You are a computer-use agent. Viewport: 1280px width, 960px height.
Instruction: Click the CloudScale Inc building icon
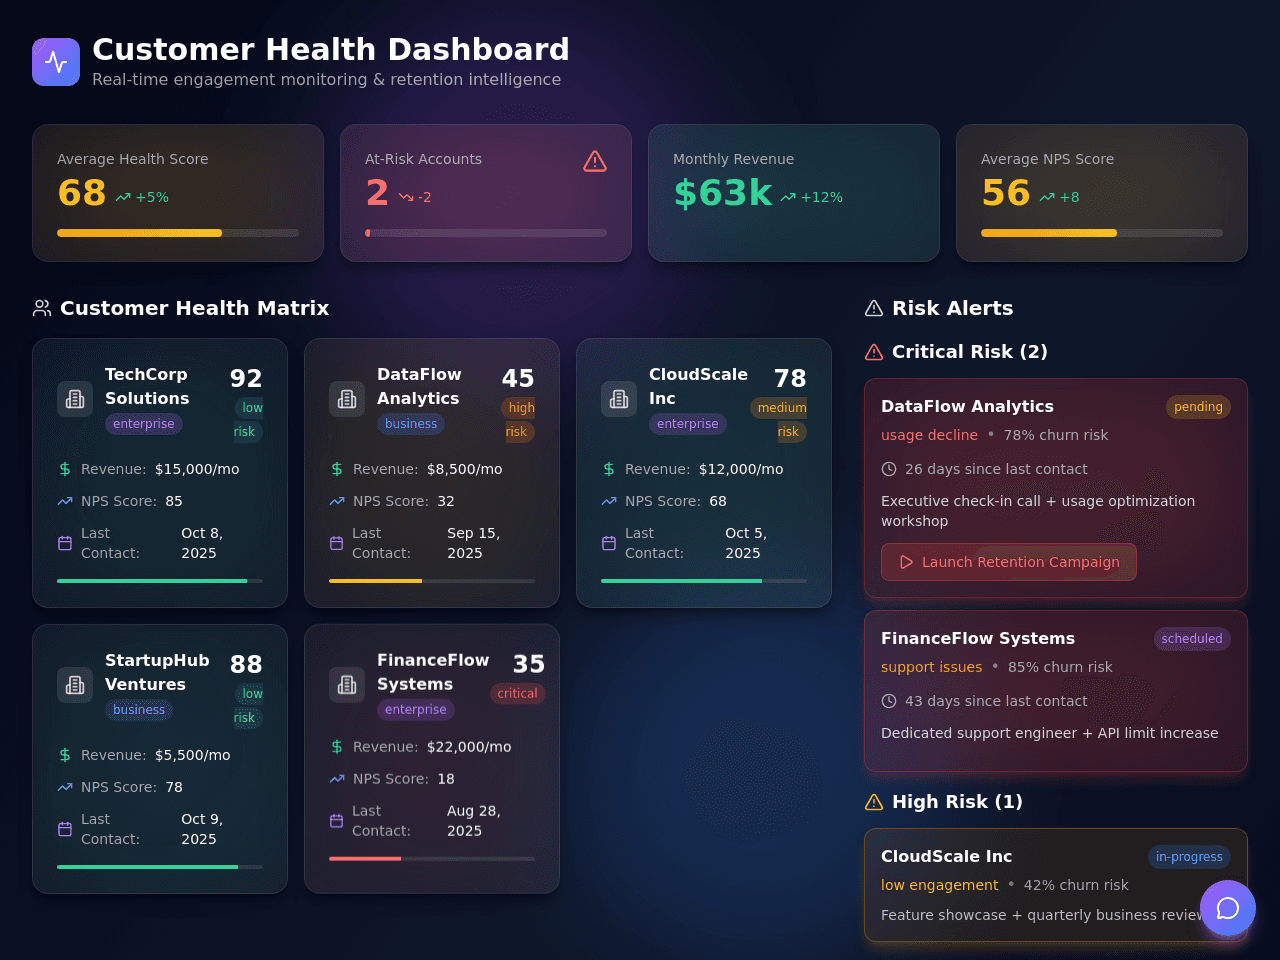coord(619,399)
